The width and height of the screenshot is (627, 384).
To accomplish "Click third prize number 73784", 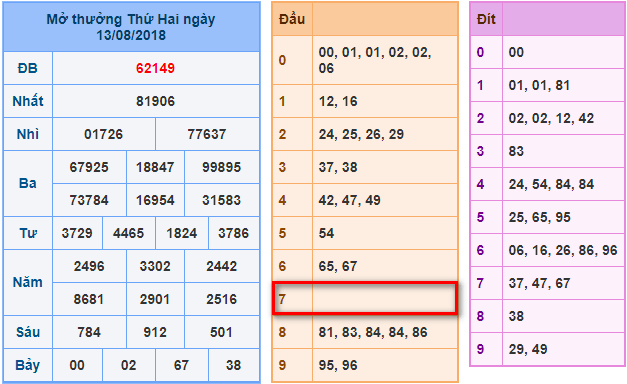I will [89, 200].
